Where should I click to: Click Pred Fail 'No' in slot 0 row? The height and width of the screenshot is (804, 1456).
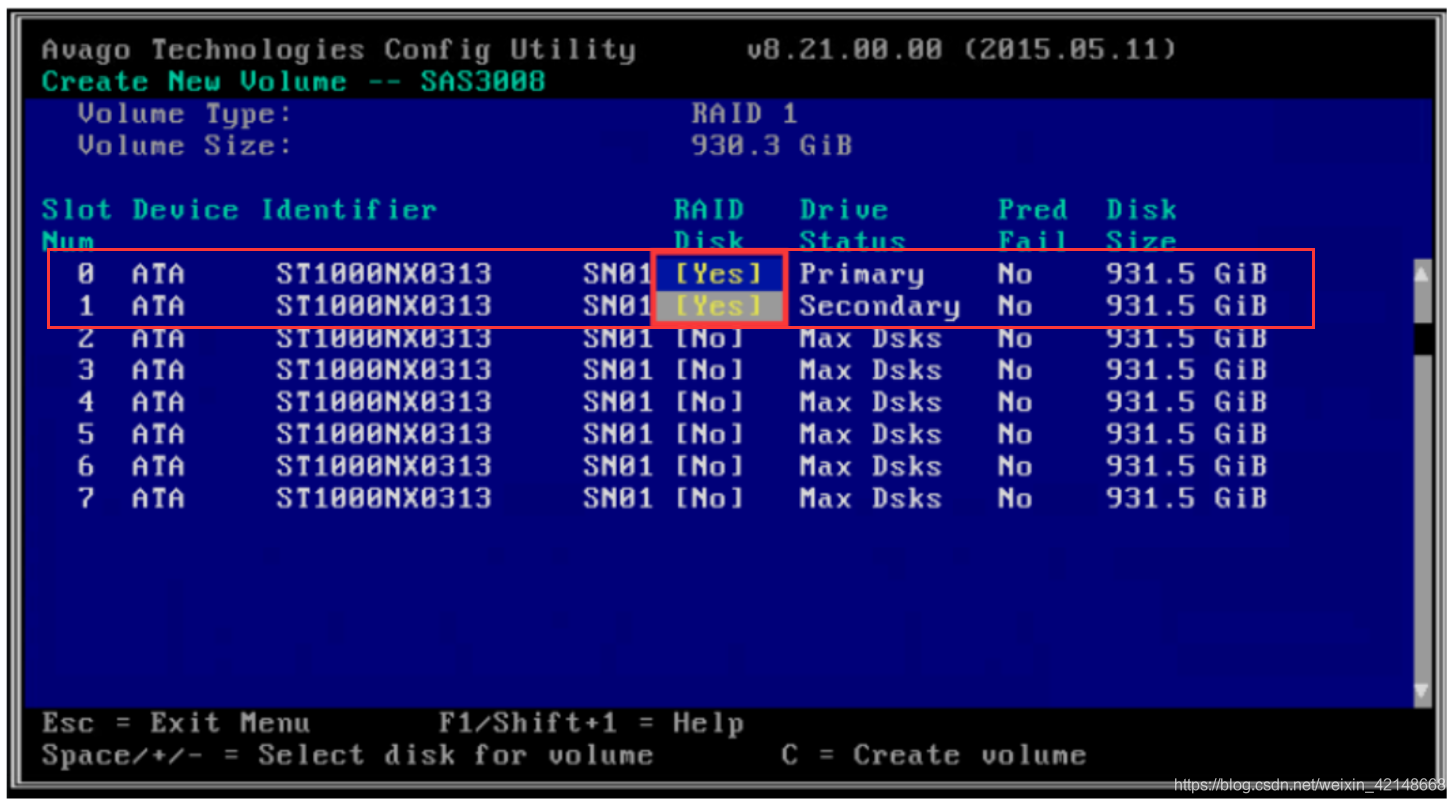point(1014,273)
